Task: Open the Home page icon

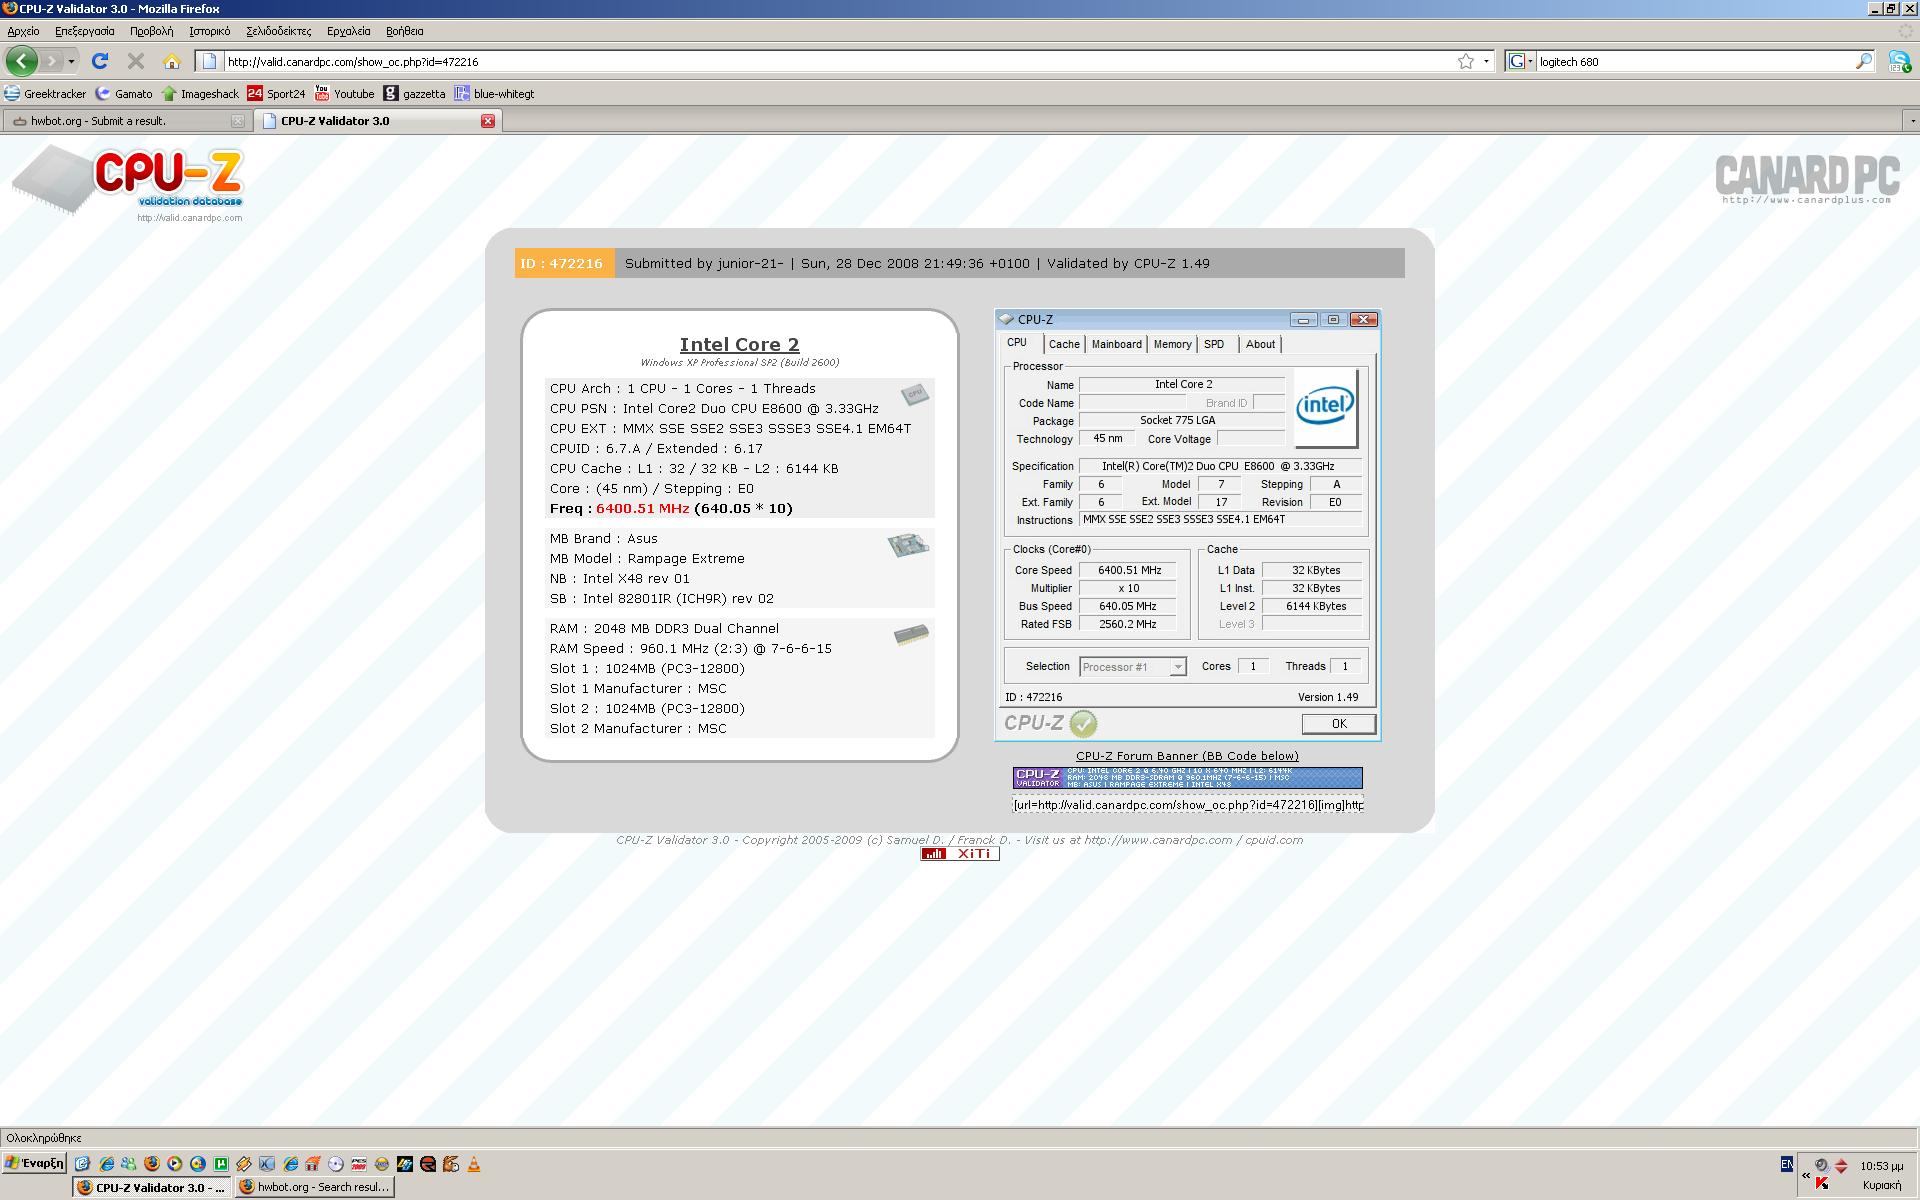Action: pyautogui.click(x=172, y=61)
